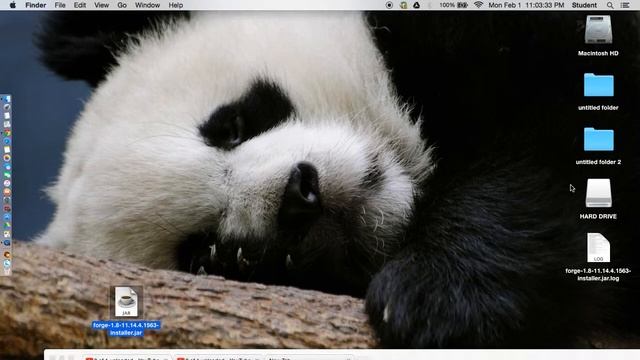The width and height of the screenshot is (640, 360).
Task: Click the Macintosh HD label
Action: pos(598,53)
